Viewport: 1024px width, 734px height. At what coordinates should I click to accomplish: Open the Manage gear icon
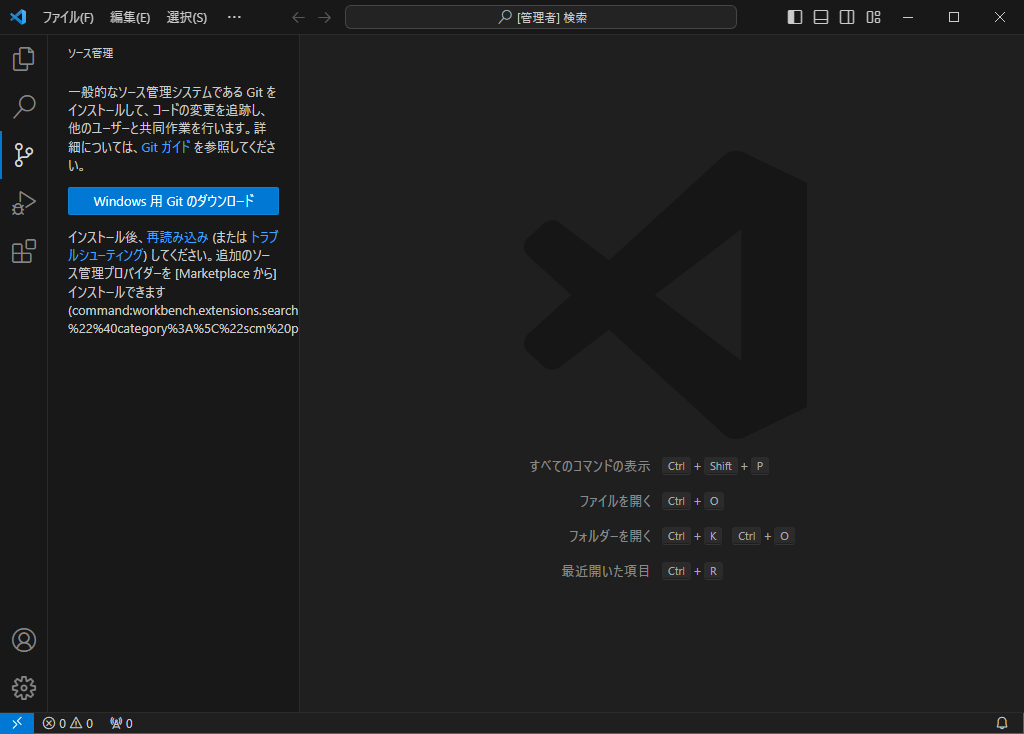point(24,688)
